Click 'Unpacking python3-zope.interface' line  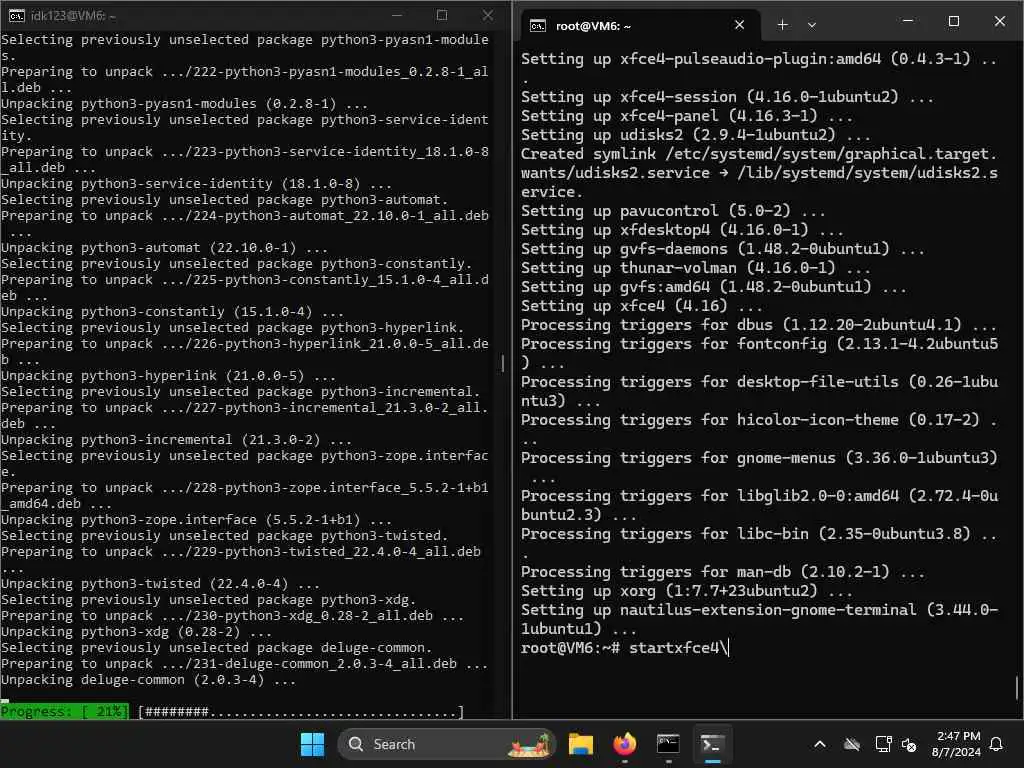(x=196, y=519)
